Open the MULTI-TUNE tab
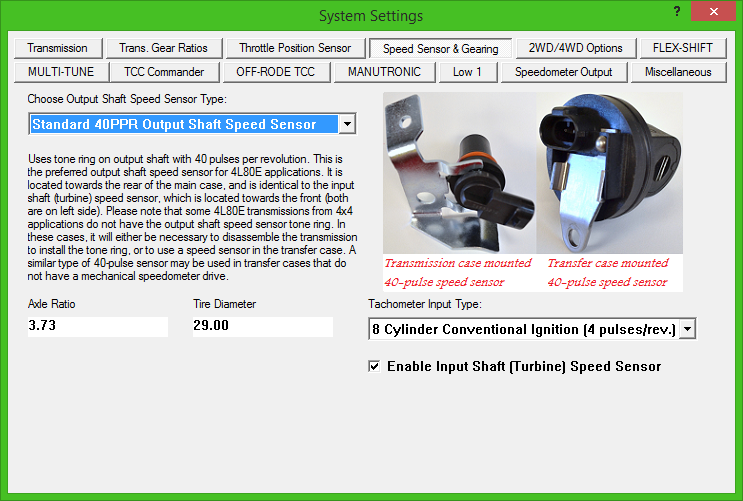Viewport: 743px width, 501px height. (x=62, y=72)
